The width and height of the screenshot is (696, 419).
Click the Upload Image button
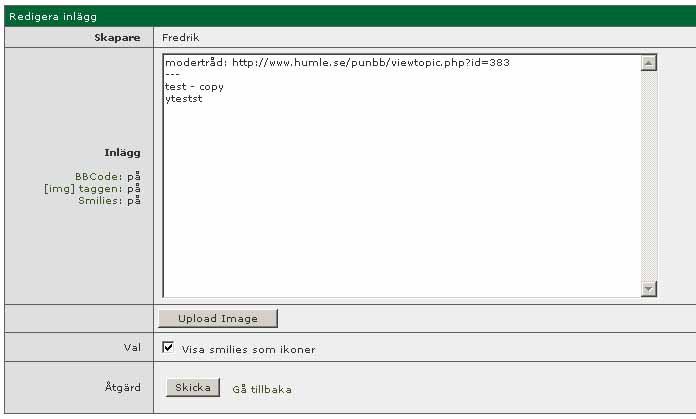coord(217,318)
